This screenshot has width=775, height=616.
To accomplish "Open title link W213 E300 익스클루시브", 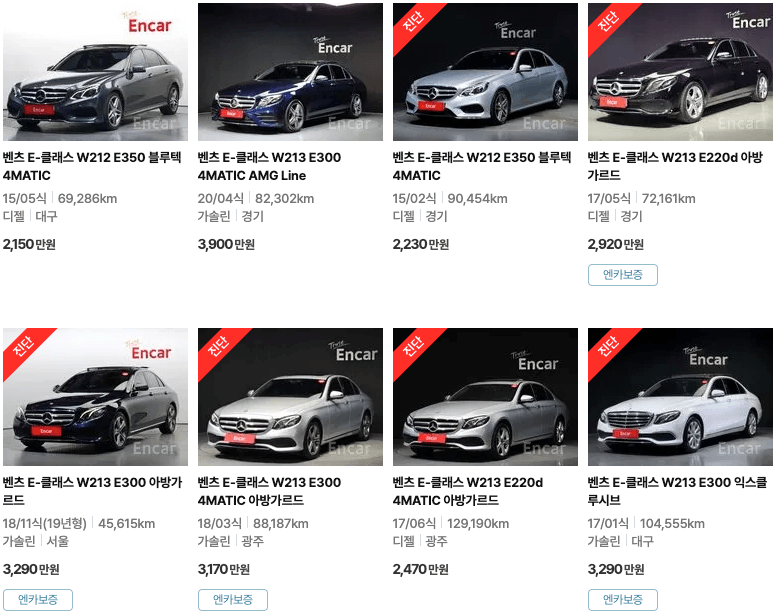I will point(677,491).
